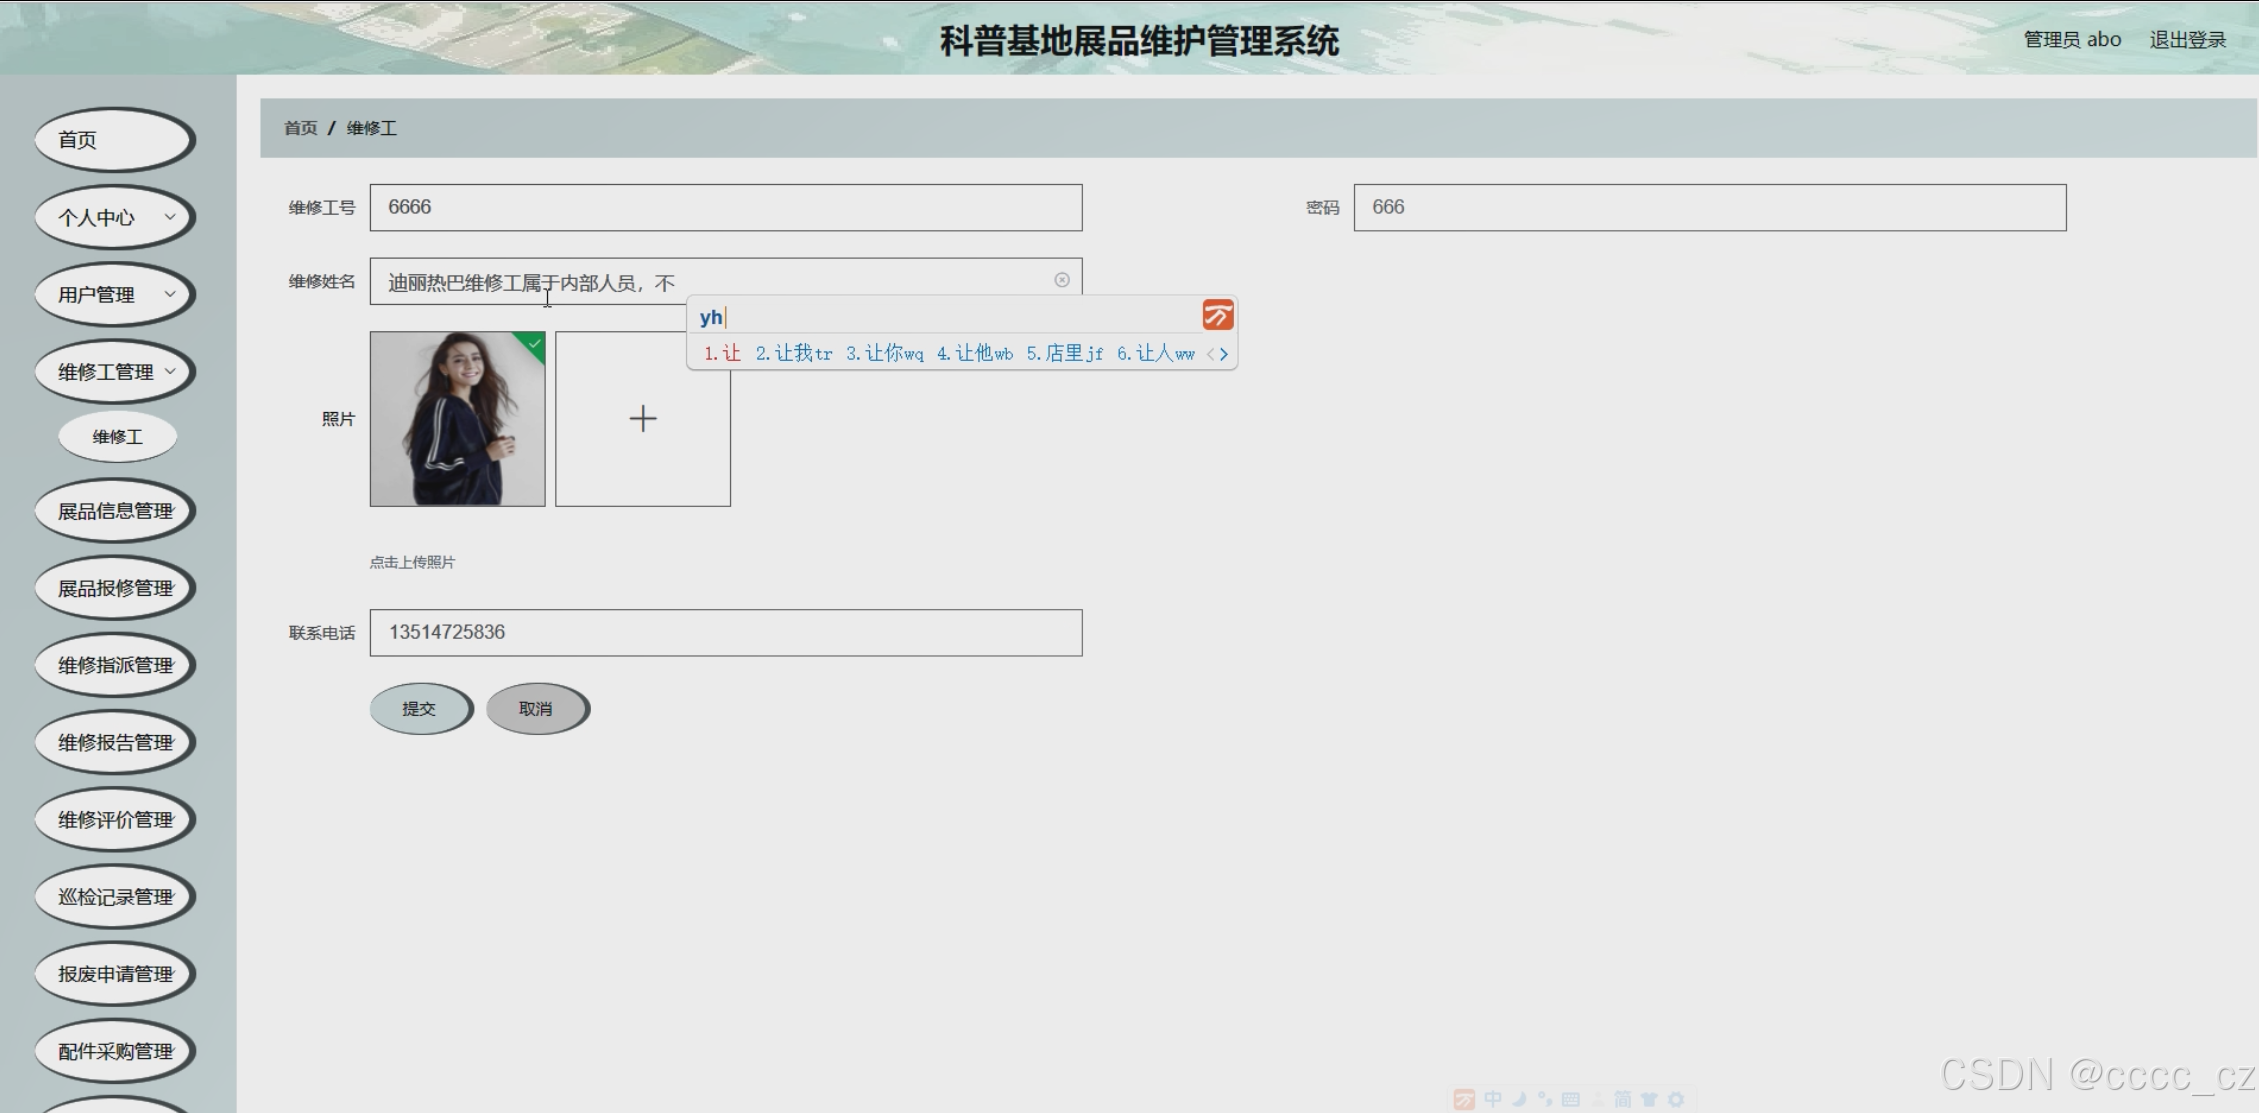
Task: Go to previous IME candidate page arrow
Action: pyautogui.click(x=1210, y=354)
